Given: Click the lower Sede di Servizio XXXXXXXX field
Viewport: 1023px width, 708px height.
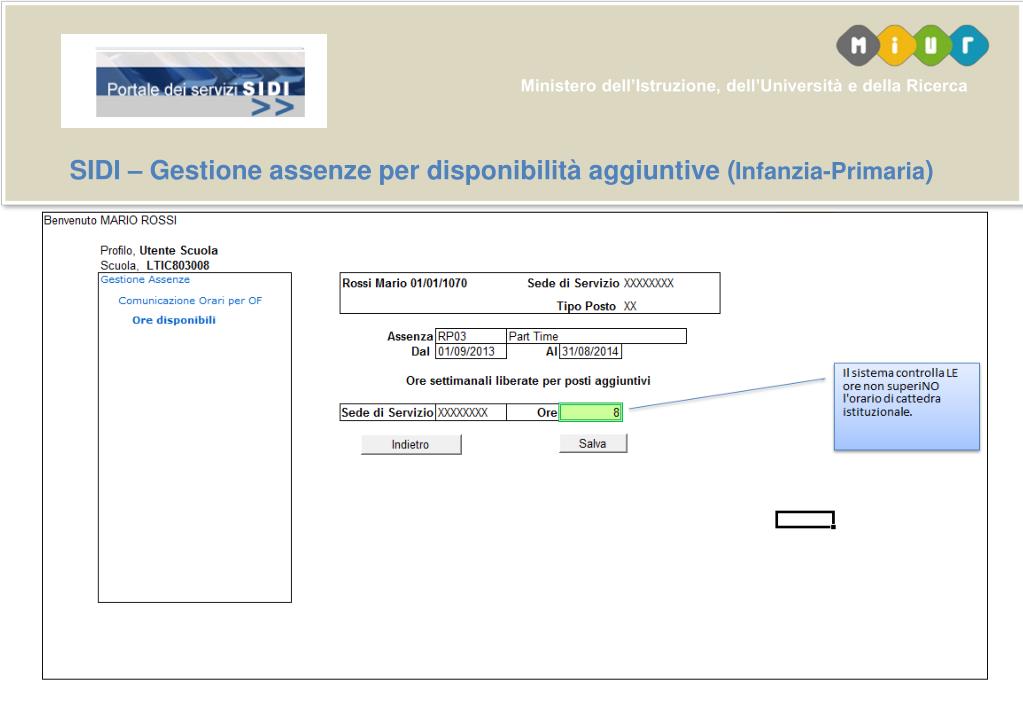Looking at the screenshot, I should (470, 412).
